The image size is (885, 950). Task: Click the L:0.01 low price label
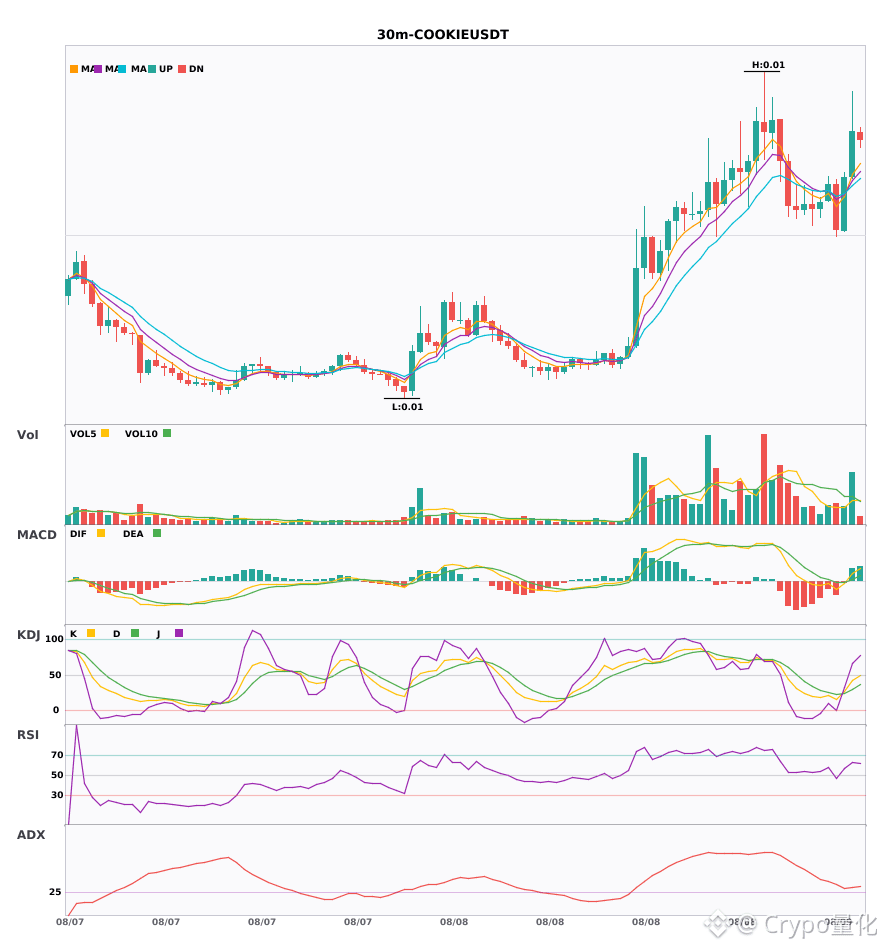(x=407, y=407)
